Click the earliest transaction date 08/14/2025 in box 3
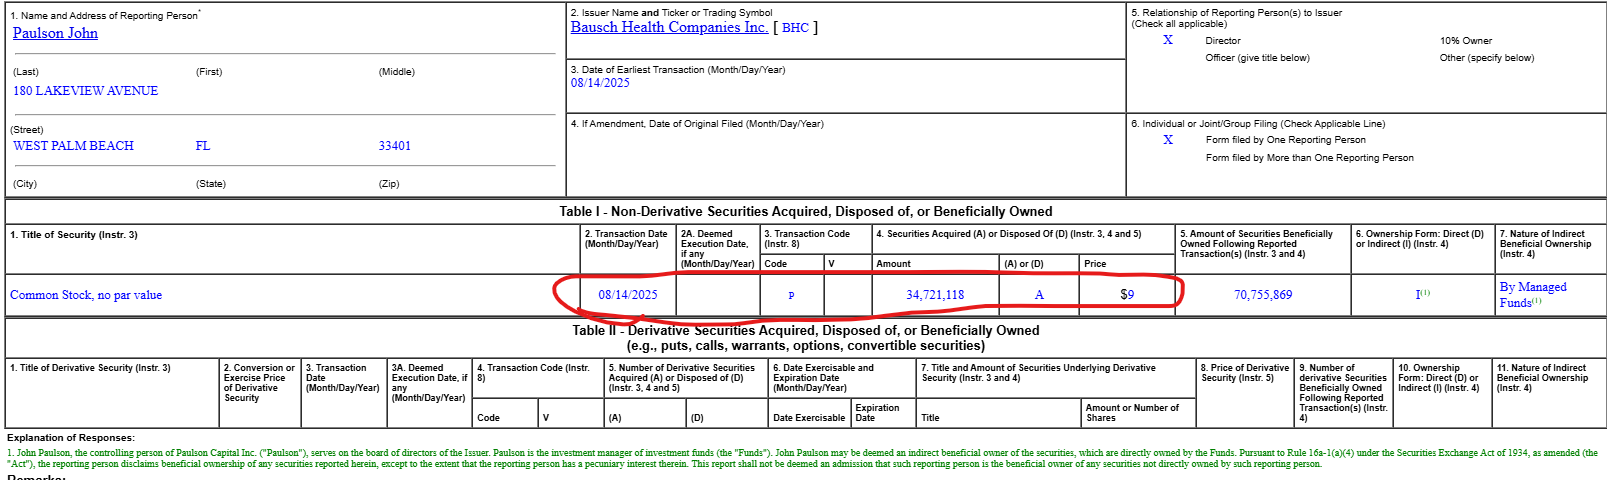 coord(600,83)
